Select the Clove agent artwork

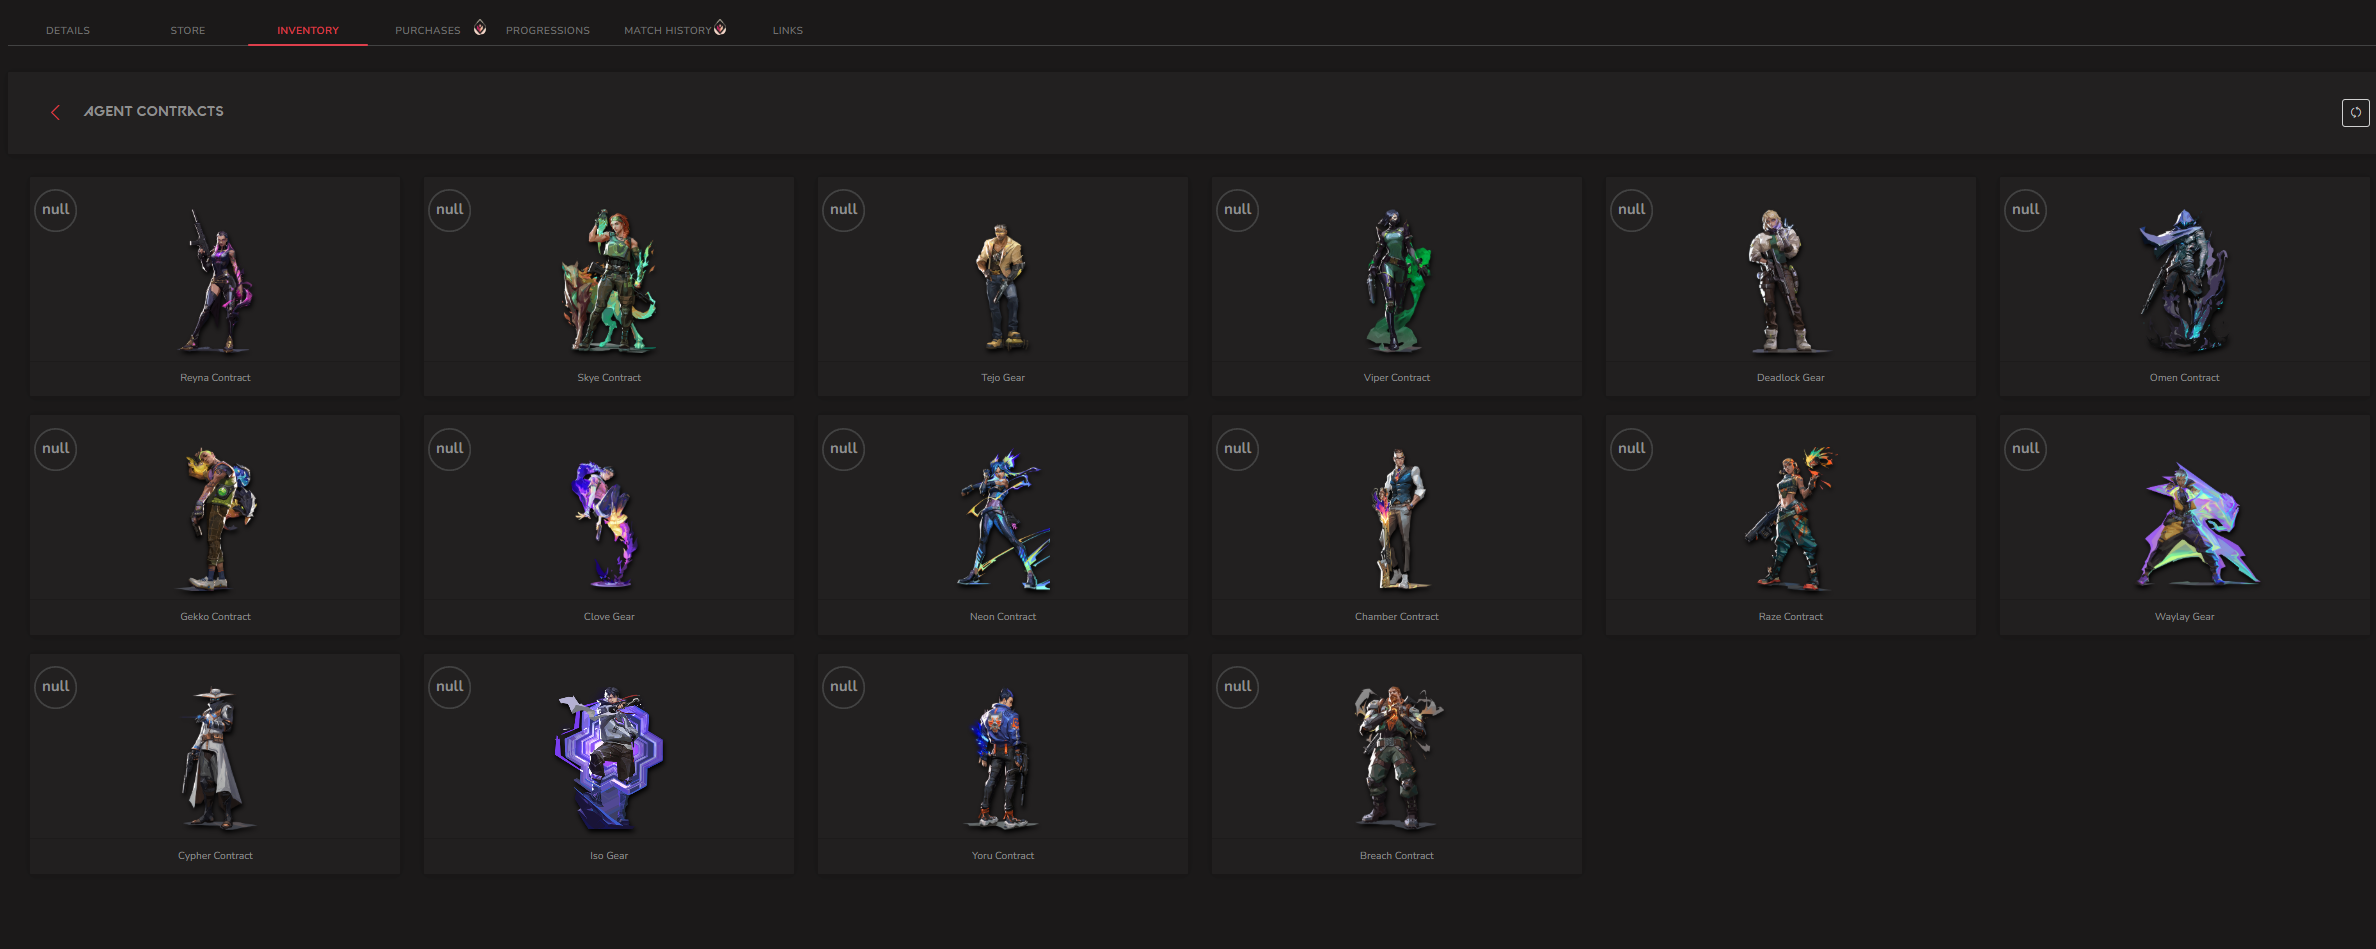605,524
